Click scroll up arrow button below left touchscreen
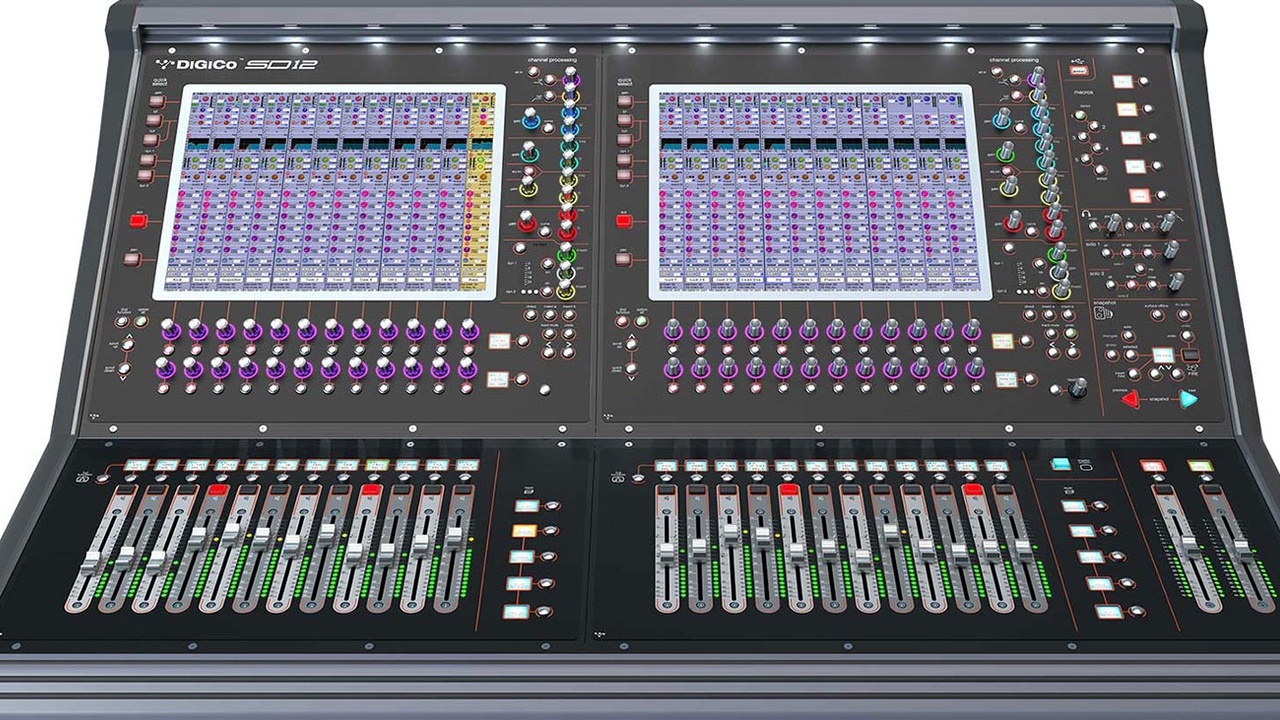The image size is (1280, 720). tap(128, 343)
